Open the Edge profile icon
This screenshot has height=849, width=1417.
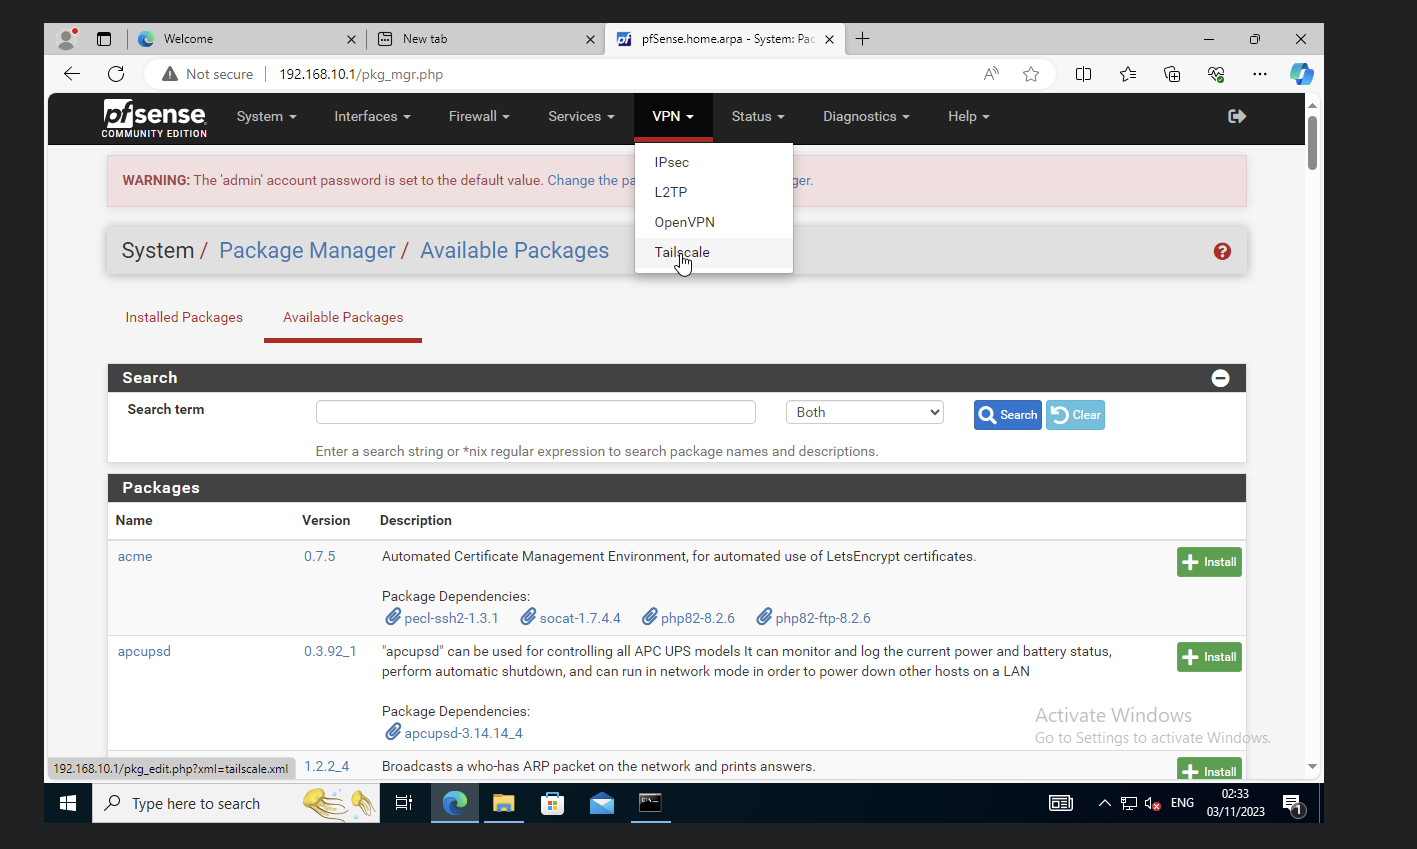point(67,39)
